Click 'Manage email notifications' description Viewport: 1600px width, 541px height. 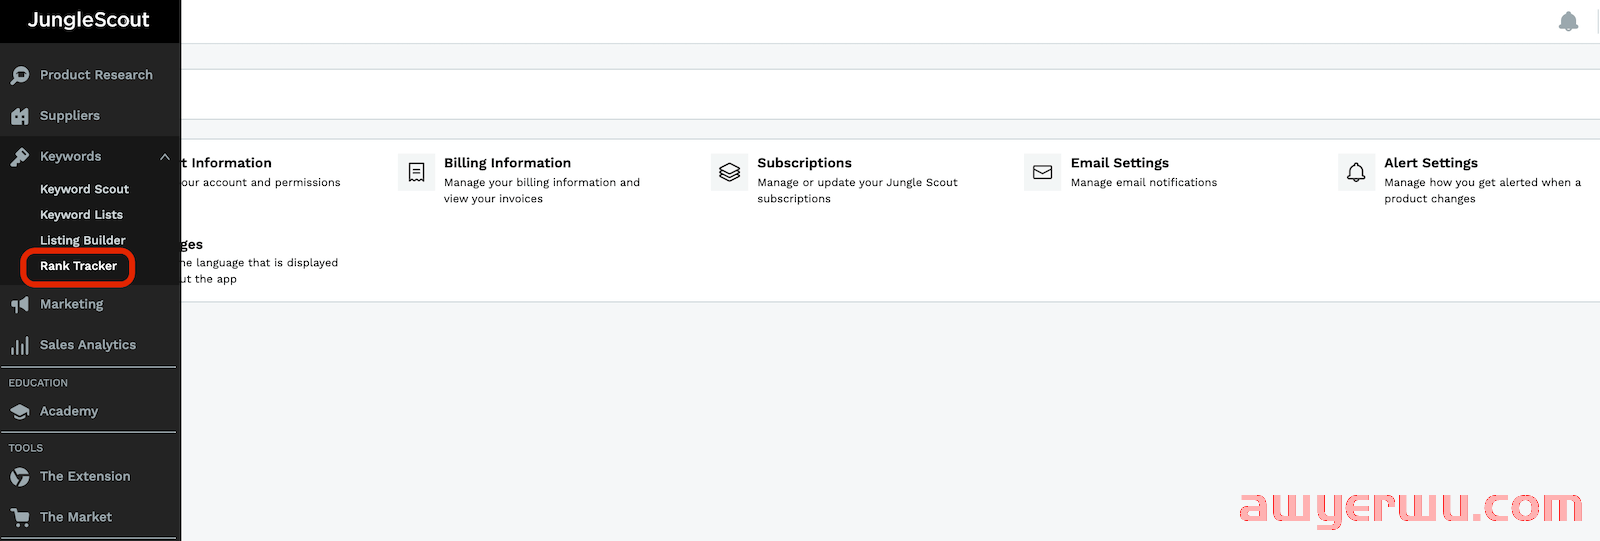tap(1143, 183)
